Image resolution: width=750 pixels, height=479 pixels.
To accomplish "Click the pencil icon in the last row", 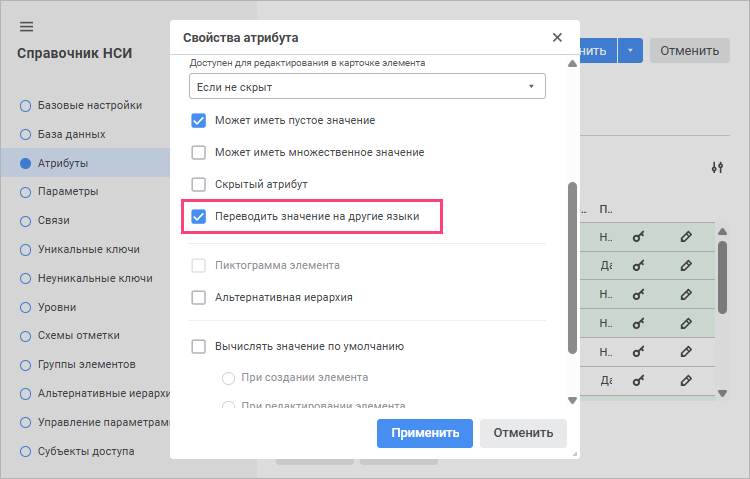I will [686, 381].
